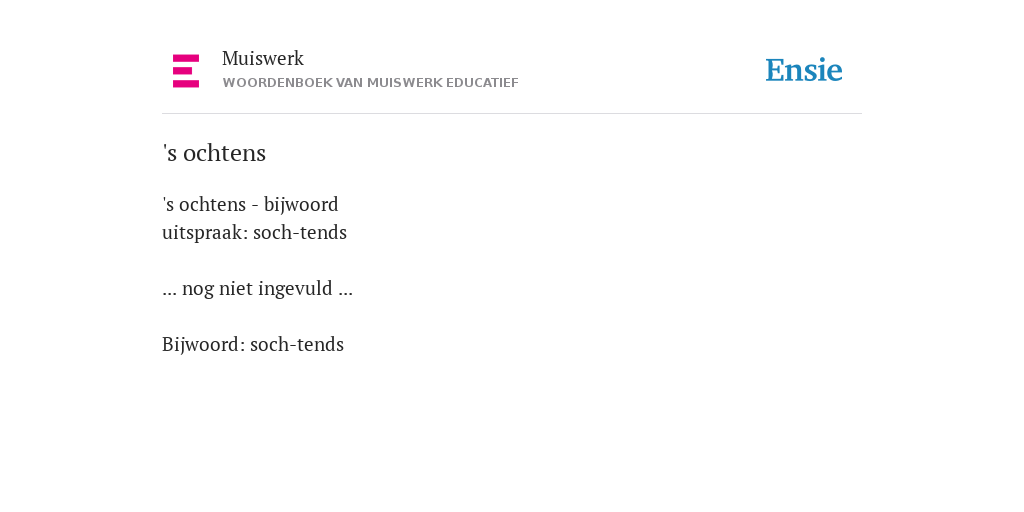Open the blue Ensie wordmark link

[x=804, y=70]
